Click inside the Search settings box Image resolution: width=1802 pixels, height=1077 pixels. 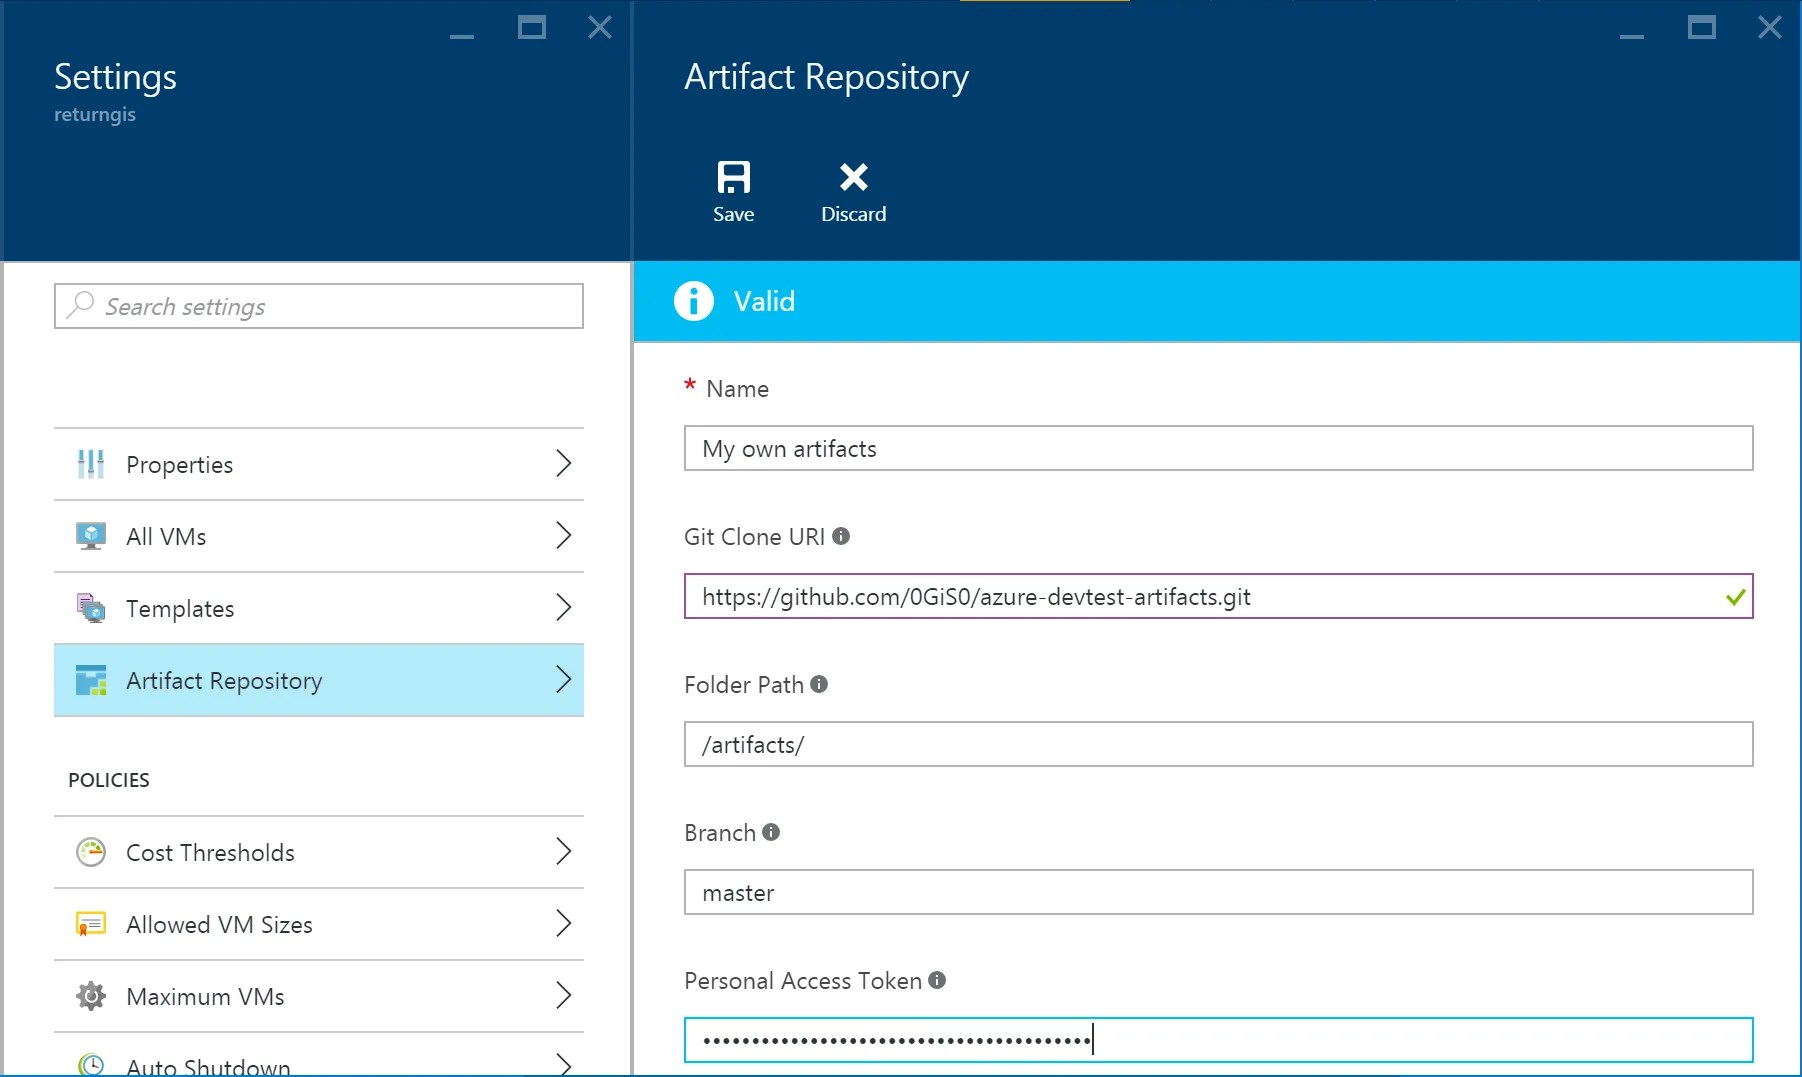(x=319, y=306)
